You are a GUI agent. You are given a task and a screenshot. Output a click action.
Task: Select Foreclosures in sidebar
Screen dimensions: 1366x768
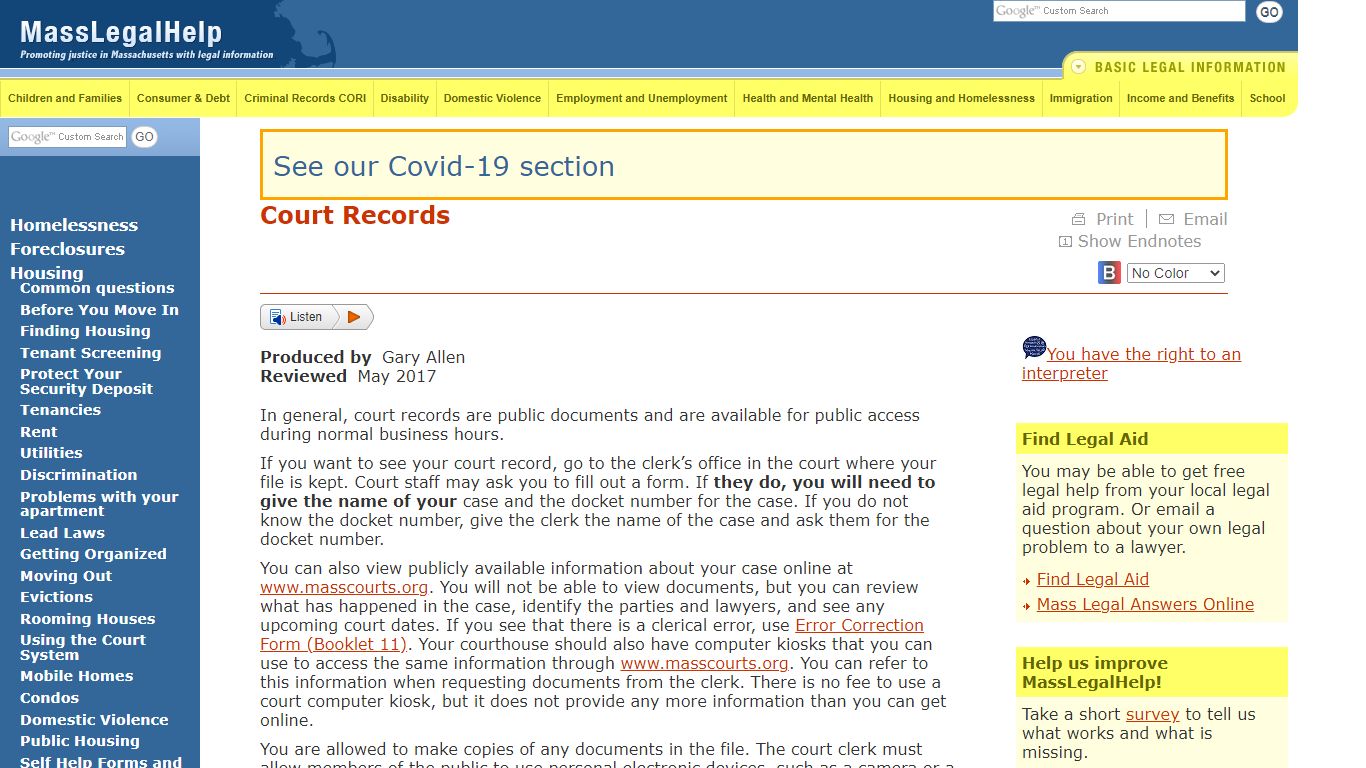[67, 249]
